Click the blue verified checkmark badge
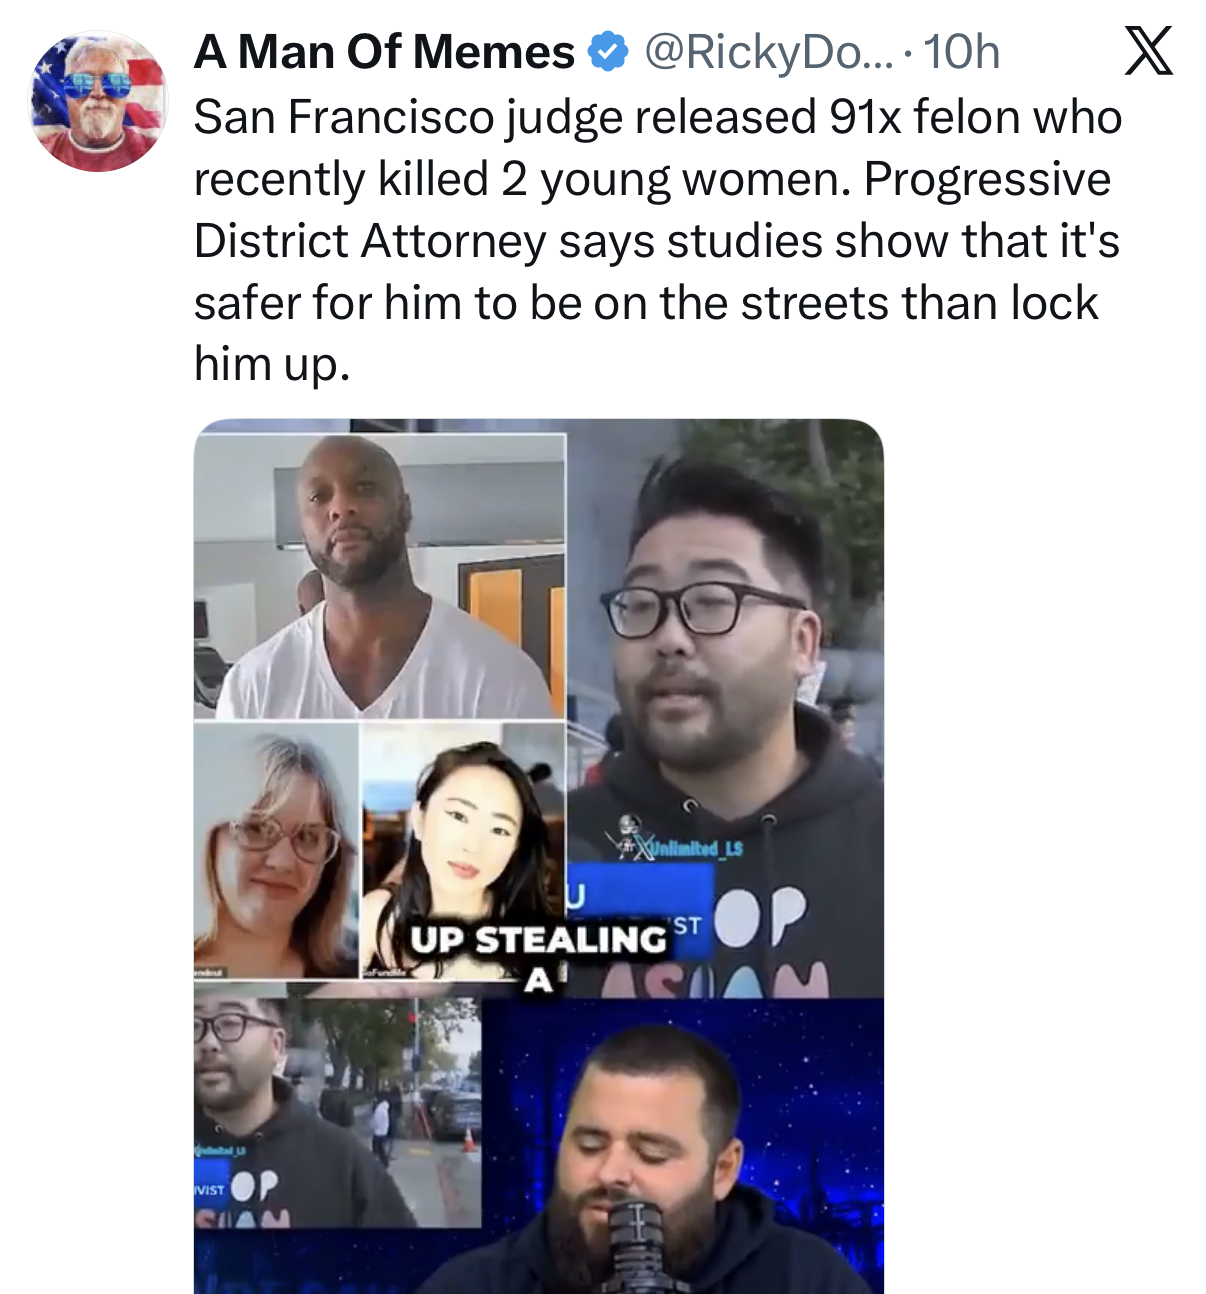Screen dimensions: 1206x1294 (x=609, y=52)
